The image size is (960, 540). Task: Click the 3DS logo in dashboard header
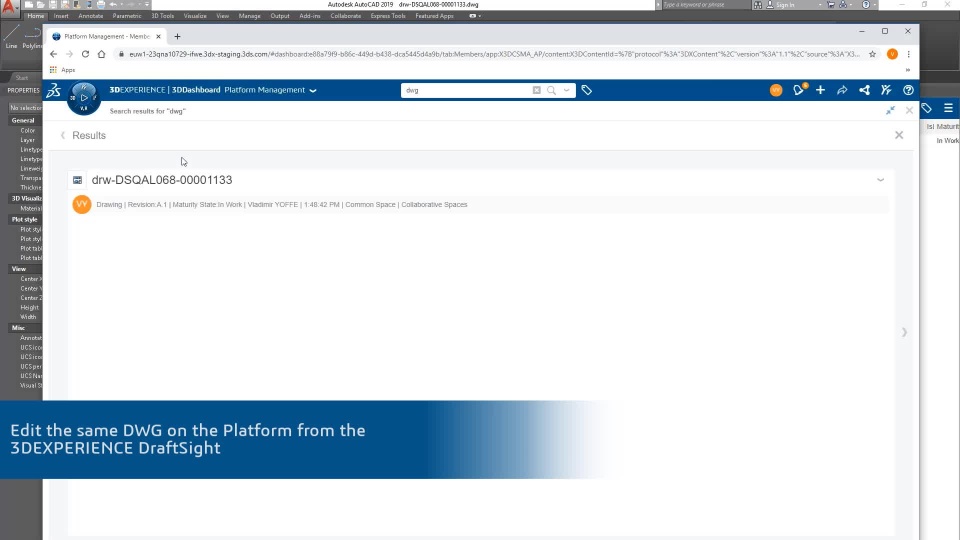(53, 91)
